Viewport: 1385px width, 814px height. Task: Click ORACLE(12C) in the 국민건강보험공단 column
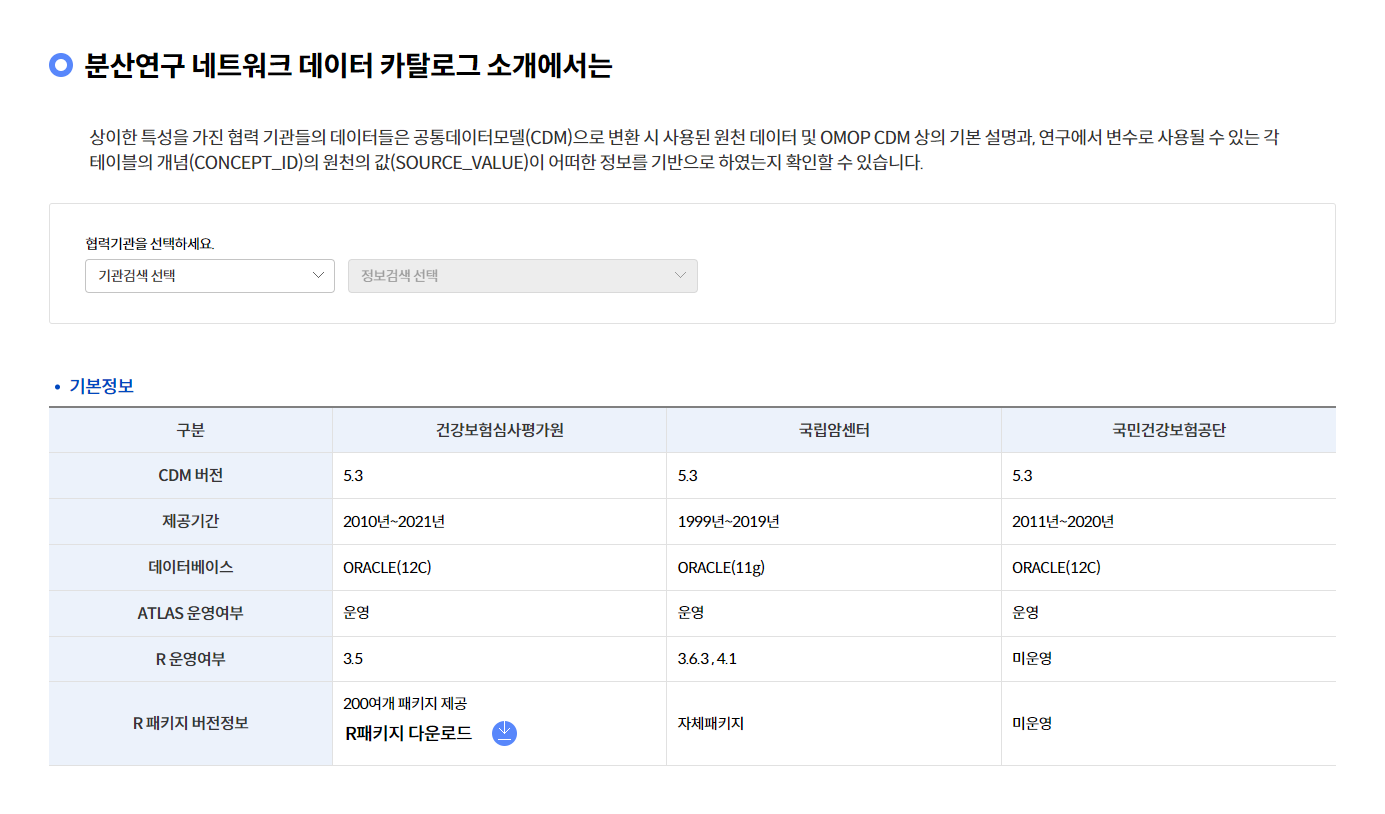click(x=1056, y=567)
